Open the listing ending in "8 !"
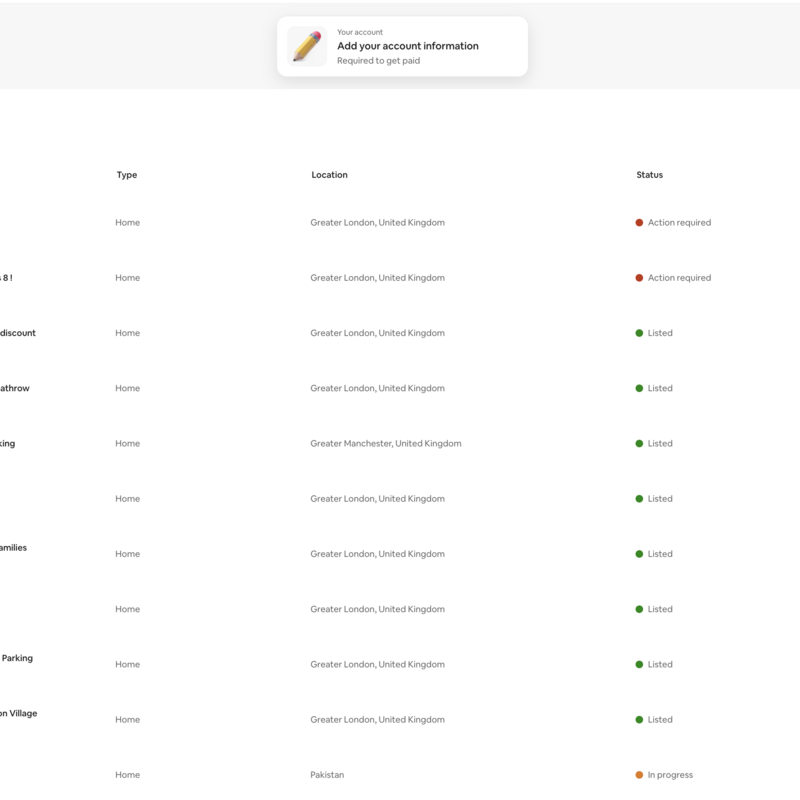 point(6,278)
